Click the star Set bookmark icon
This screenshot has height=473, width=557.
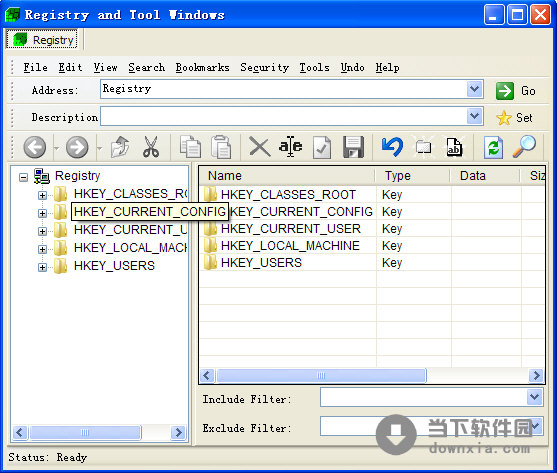click(504, 118)
